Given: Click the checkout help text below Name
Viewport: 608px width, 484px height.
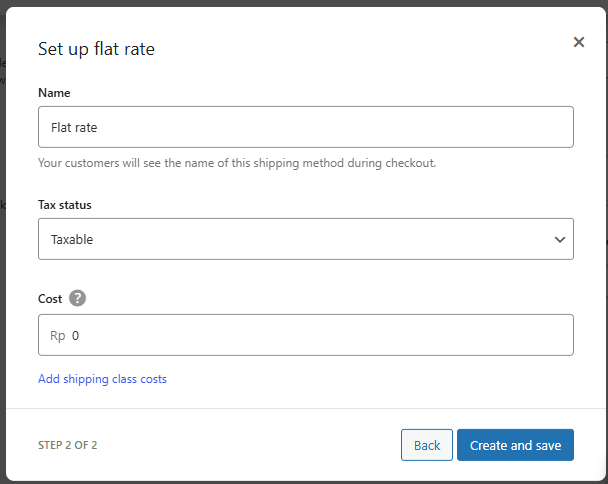Looking at the screenshot, I should 236,162.
